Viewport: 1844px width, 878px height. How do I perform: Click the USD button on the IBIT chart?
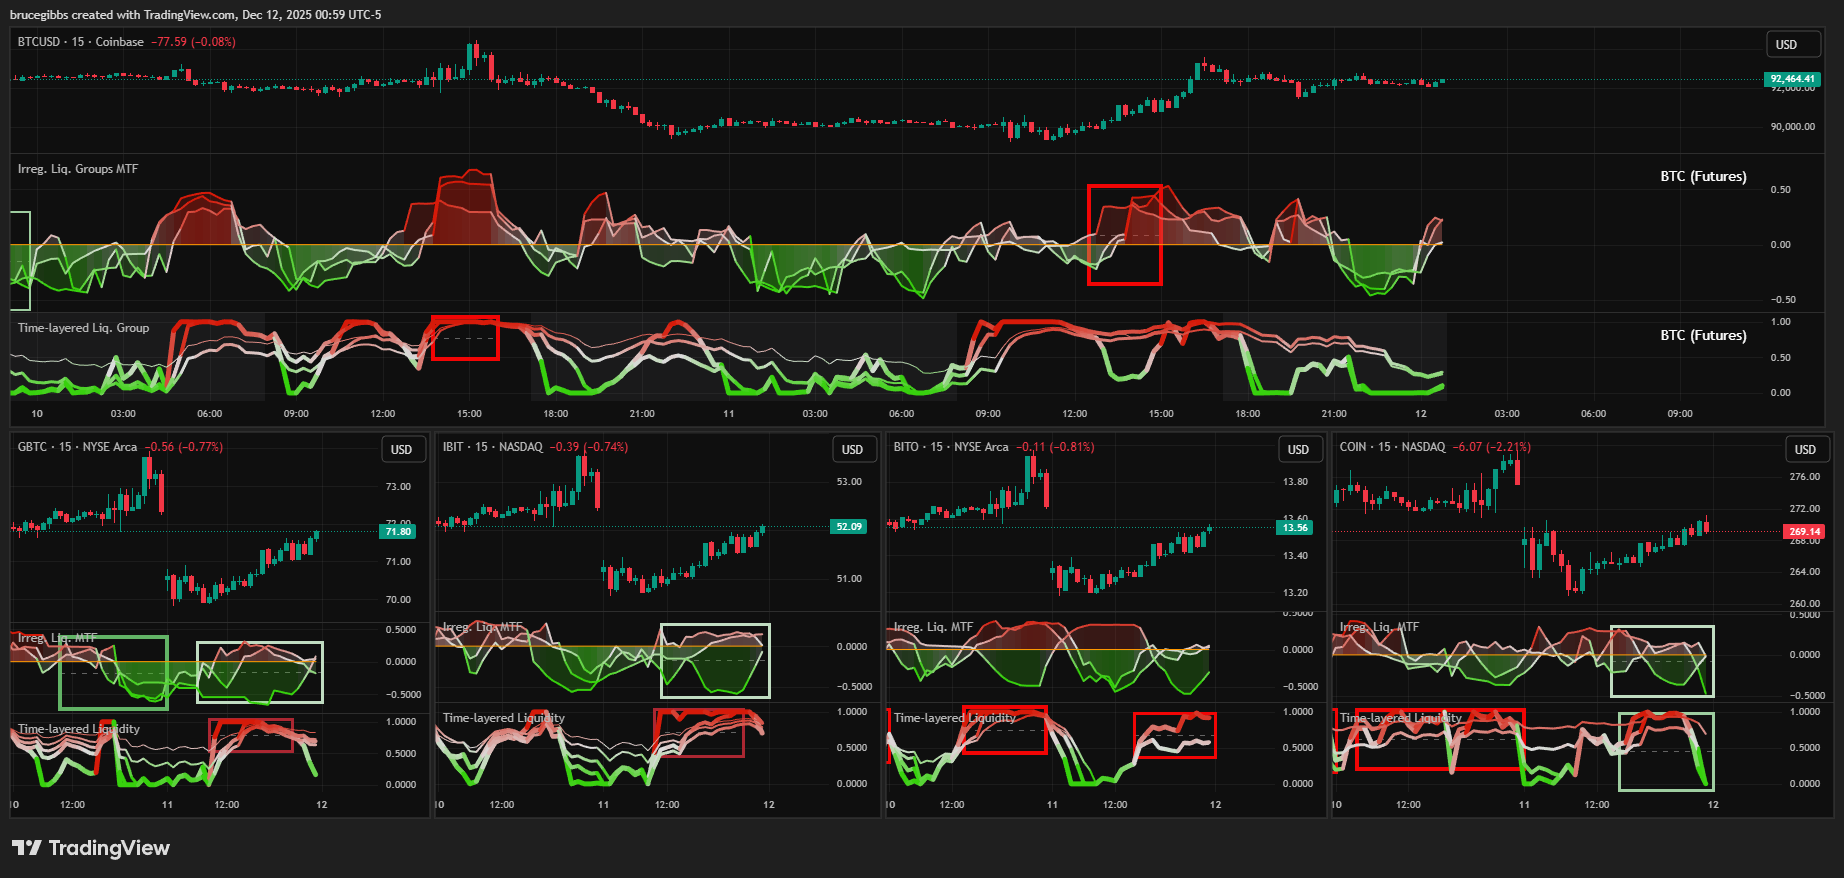click(852, 450)
